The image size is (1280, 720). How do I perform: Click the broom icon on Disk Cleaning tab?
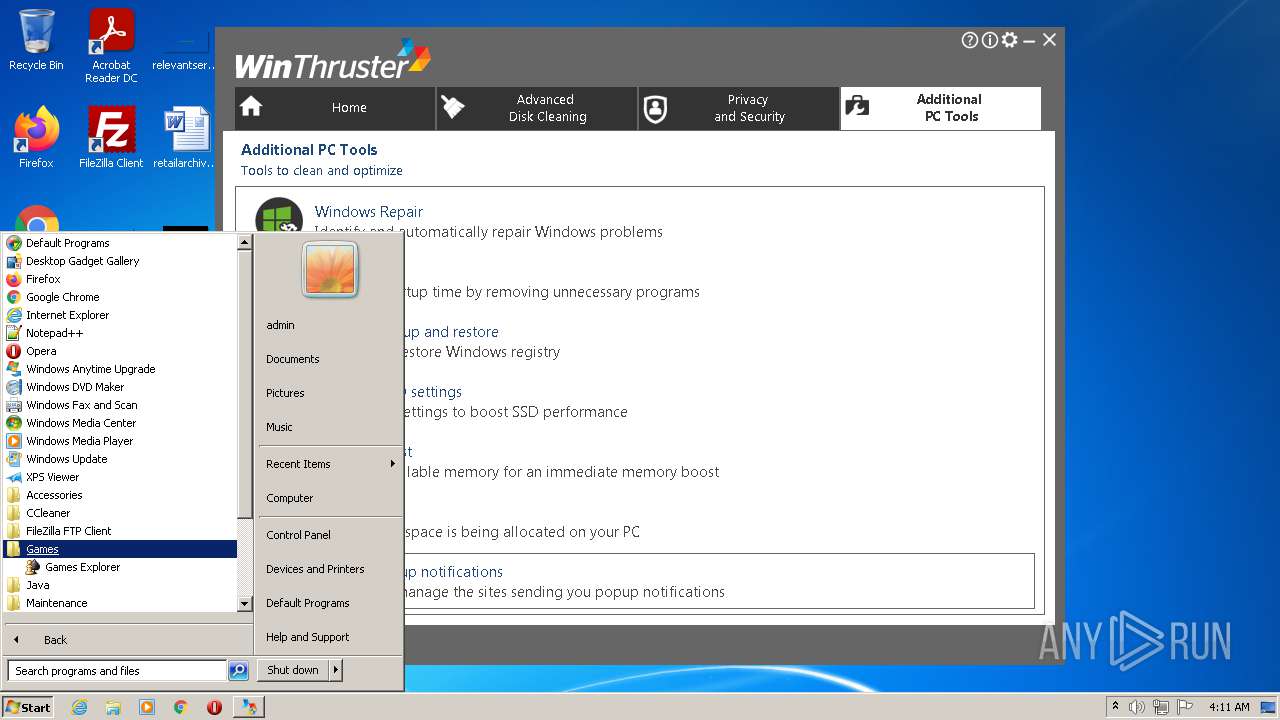point(453,107)
